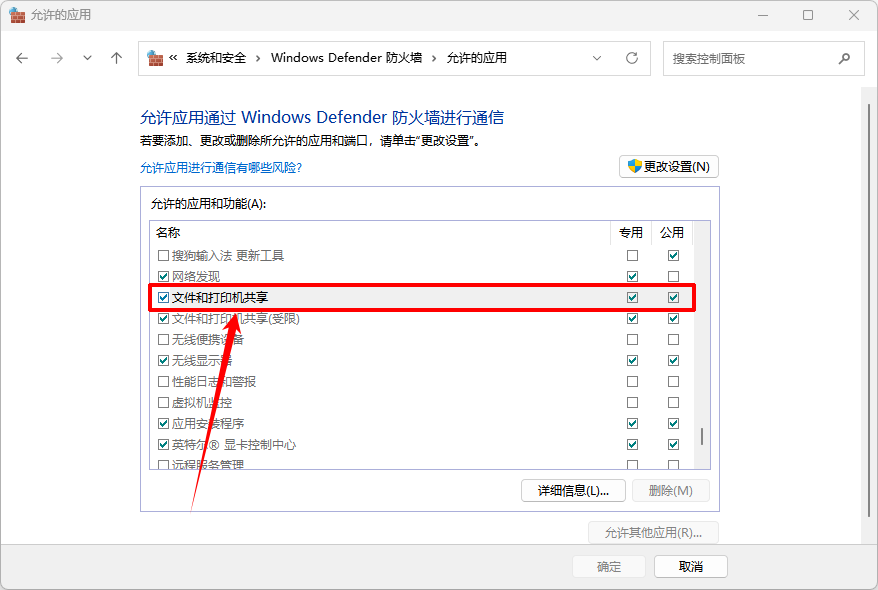Viewport: 878px width, 590px height.
Task: Click the 确定 button
Action: coord(609,566)
